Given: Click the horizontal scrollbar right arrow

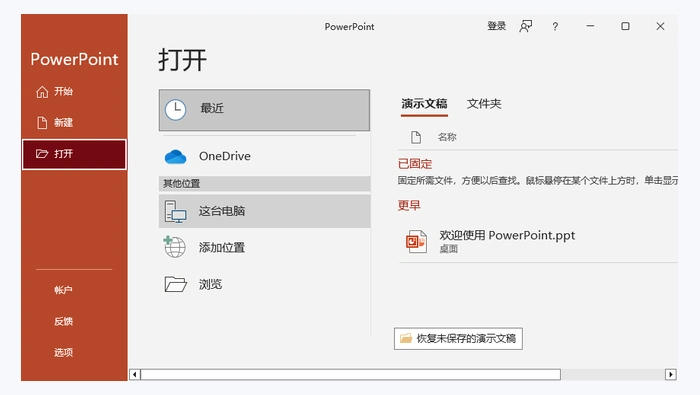Looking at the screenshot, I should [671, 374].
